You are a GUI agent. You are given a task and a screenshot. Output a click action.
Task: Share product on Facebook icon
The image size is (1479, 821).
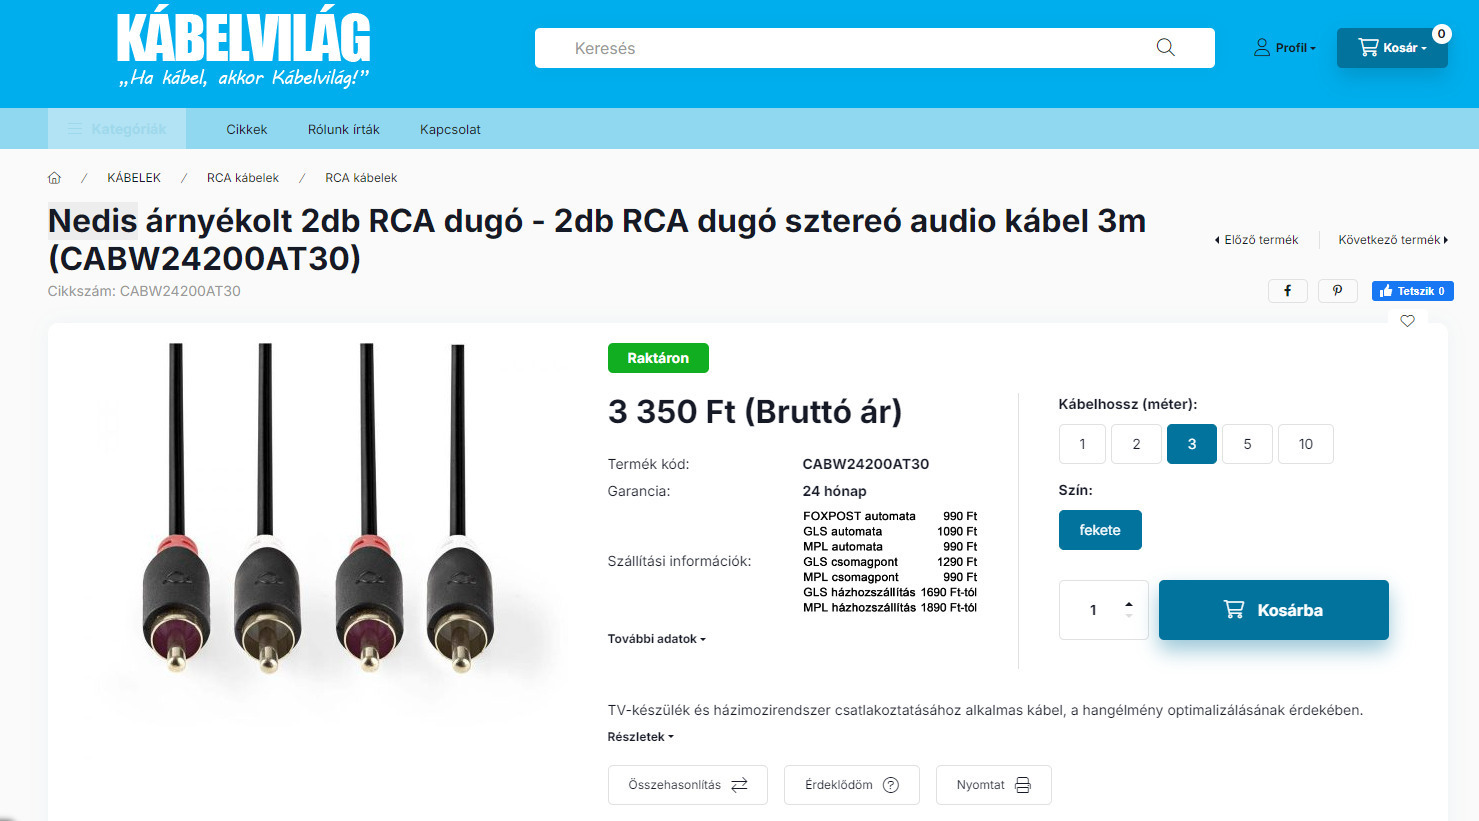(x=1287, y=291)
